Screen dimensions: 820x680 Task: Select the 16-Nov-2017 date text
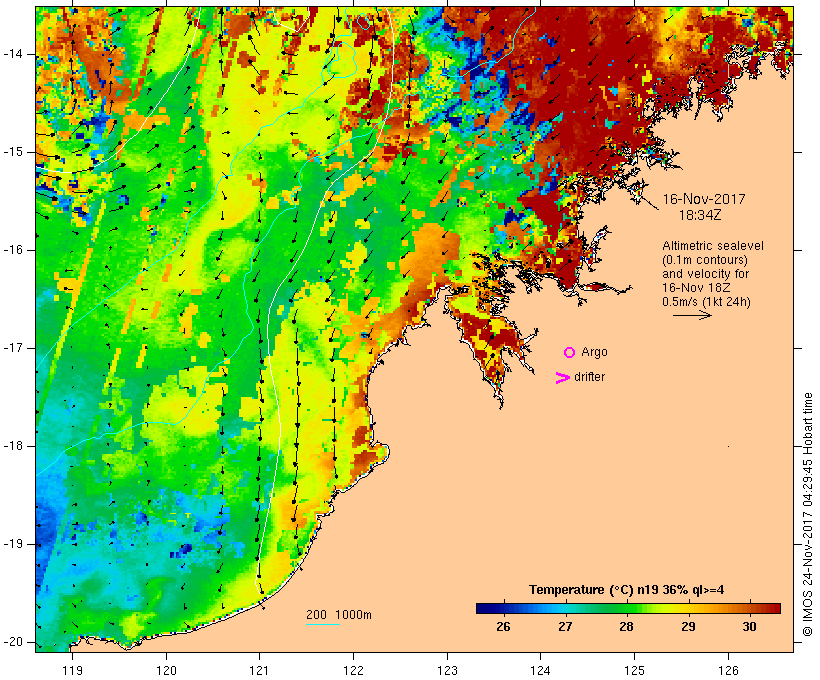[703, 199]
